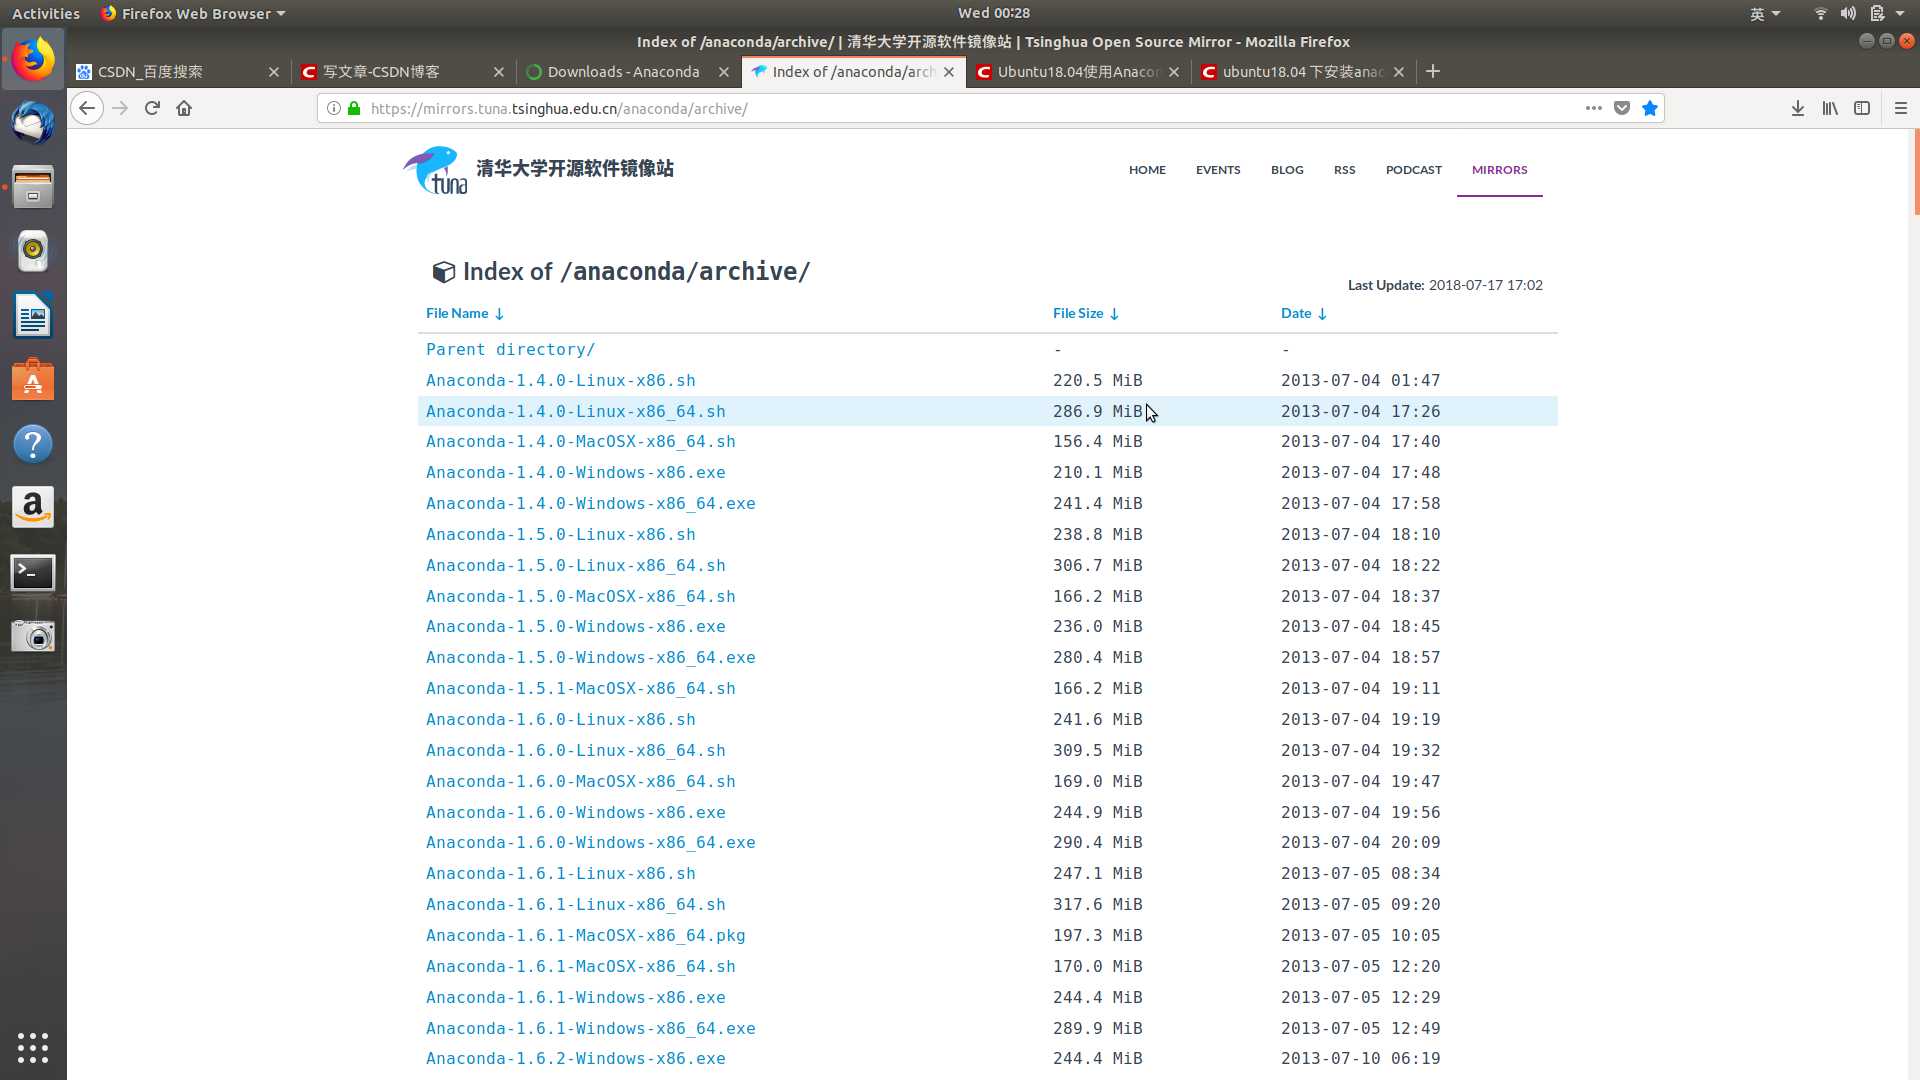Sort listing by File Size
Viewport: 1920px width, 1080px height.
point(1086,313)
